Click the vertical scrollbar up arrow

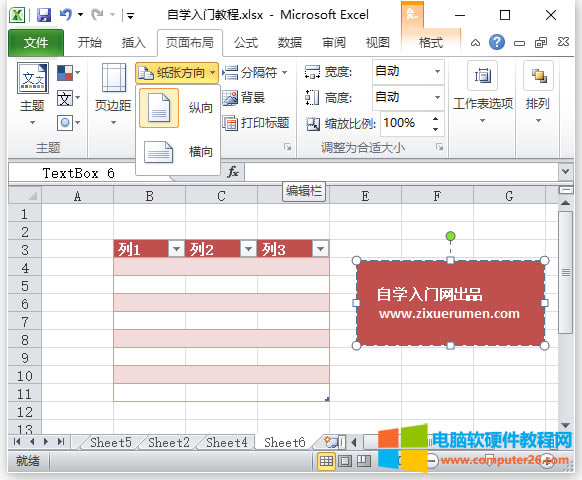coord(565,203)
